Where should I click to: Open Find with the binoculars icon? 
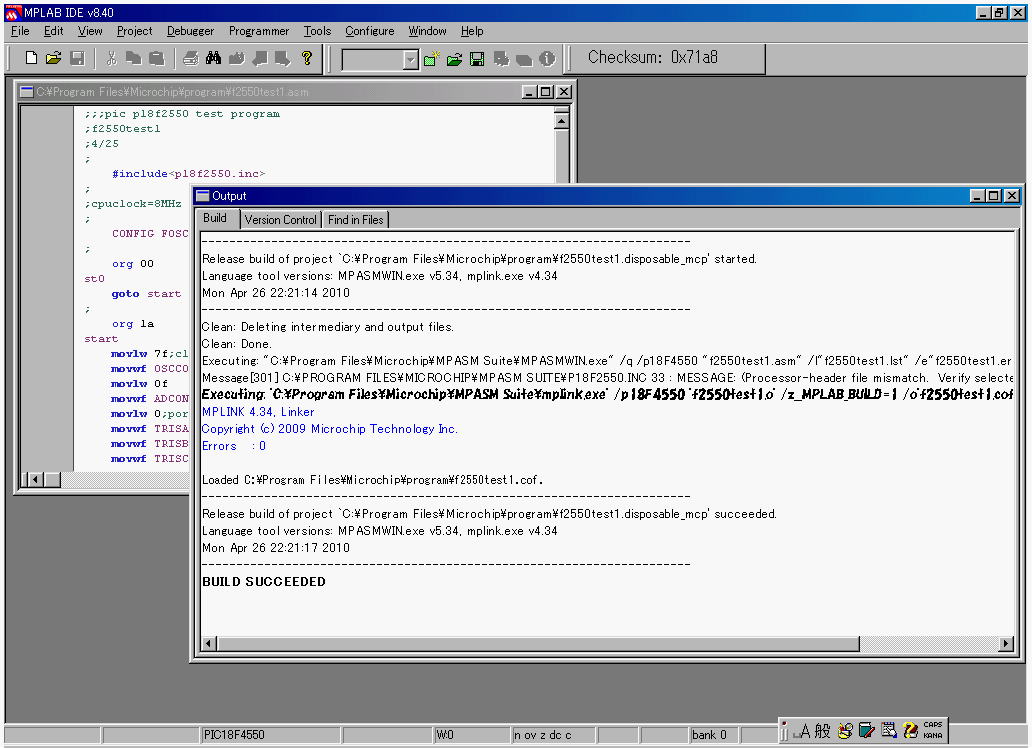coord(213,59)
